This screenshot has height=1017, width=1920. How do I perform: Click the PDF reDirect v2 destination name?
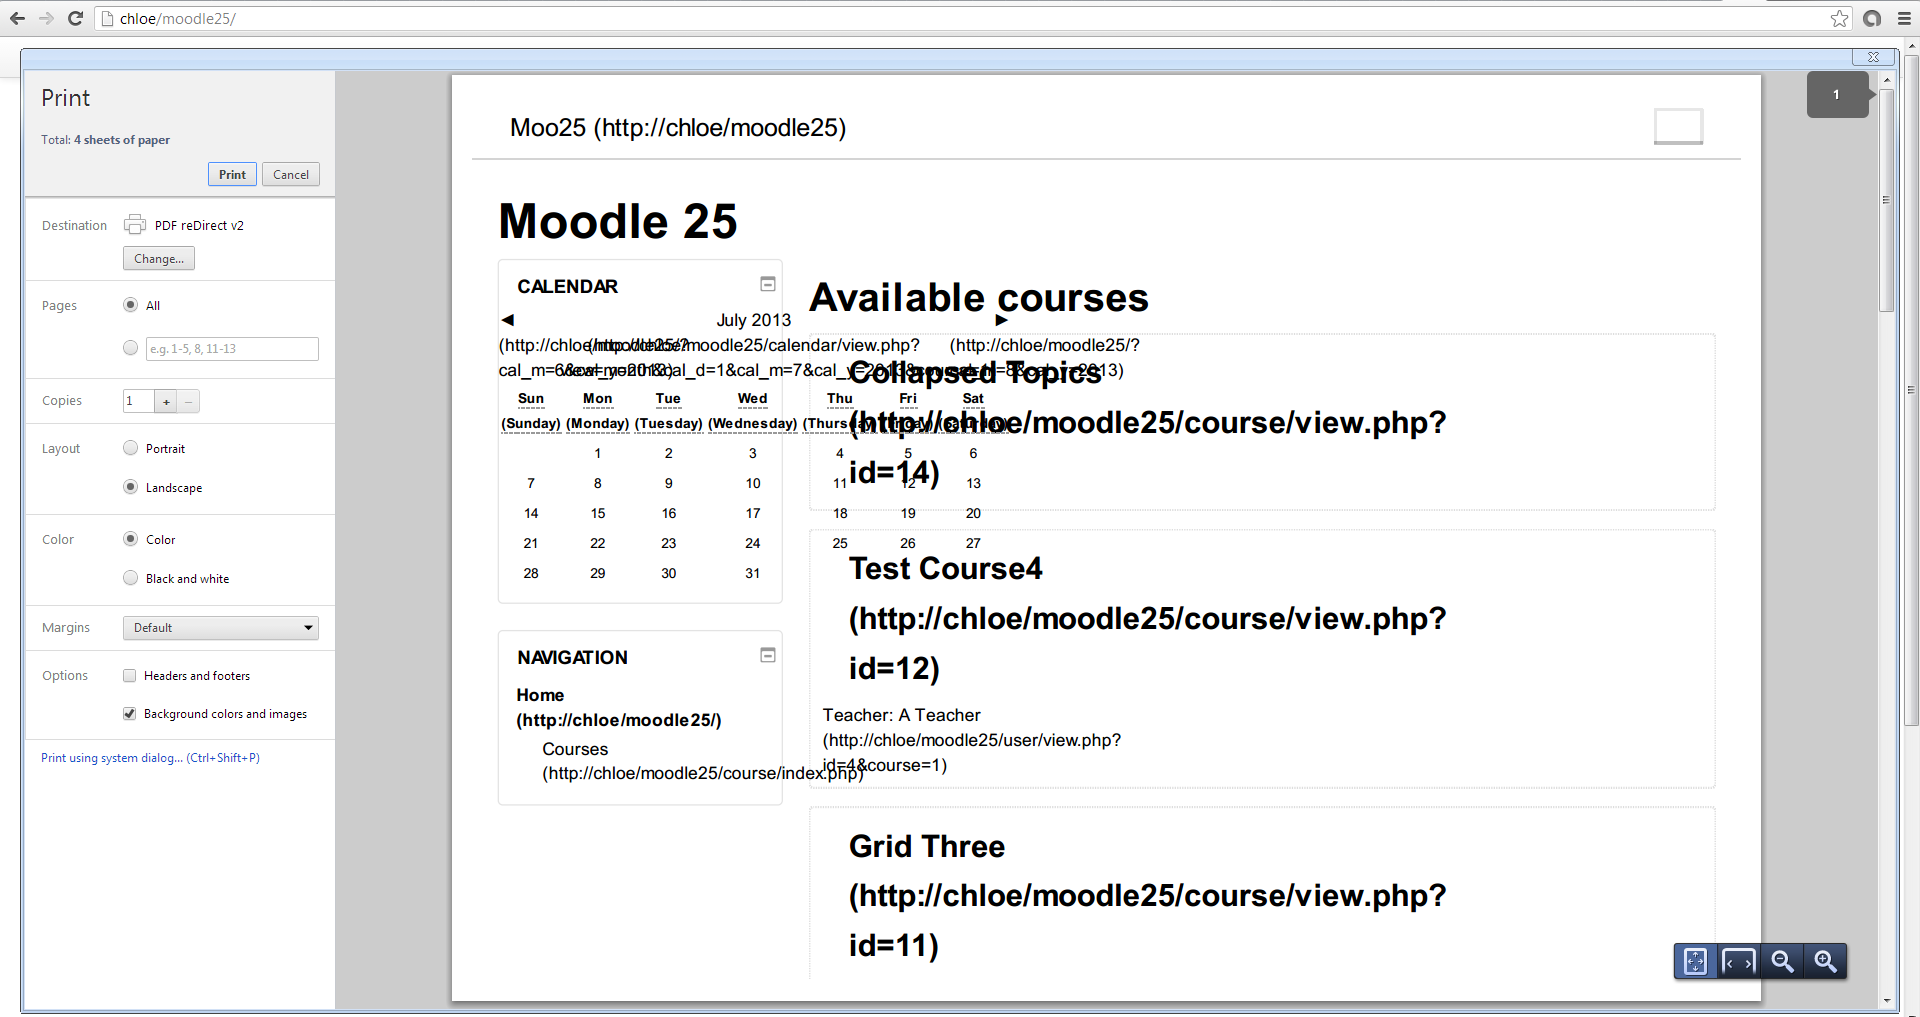199,226
